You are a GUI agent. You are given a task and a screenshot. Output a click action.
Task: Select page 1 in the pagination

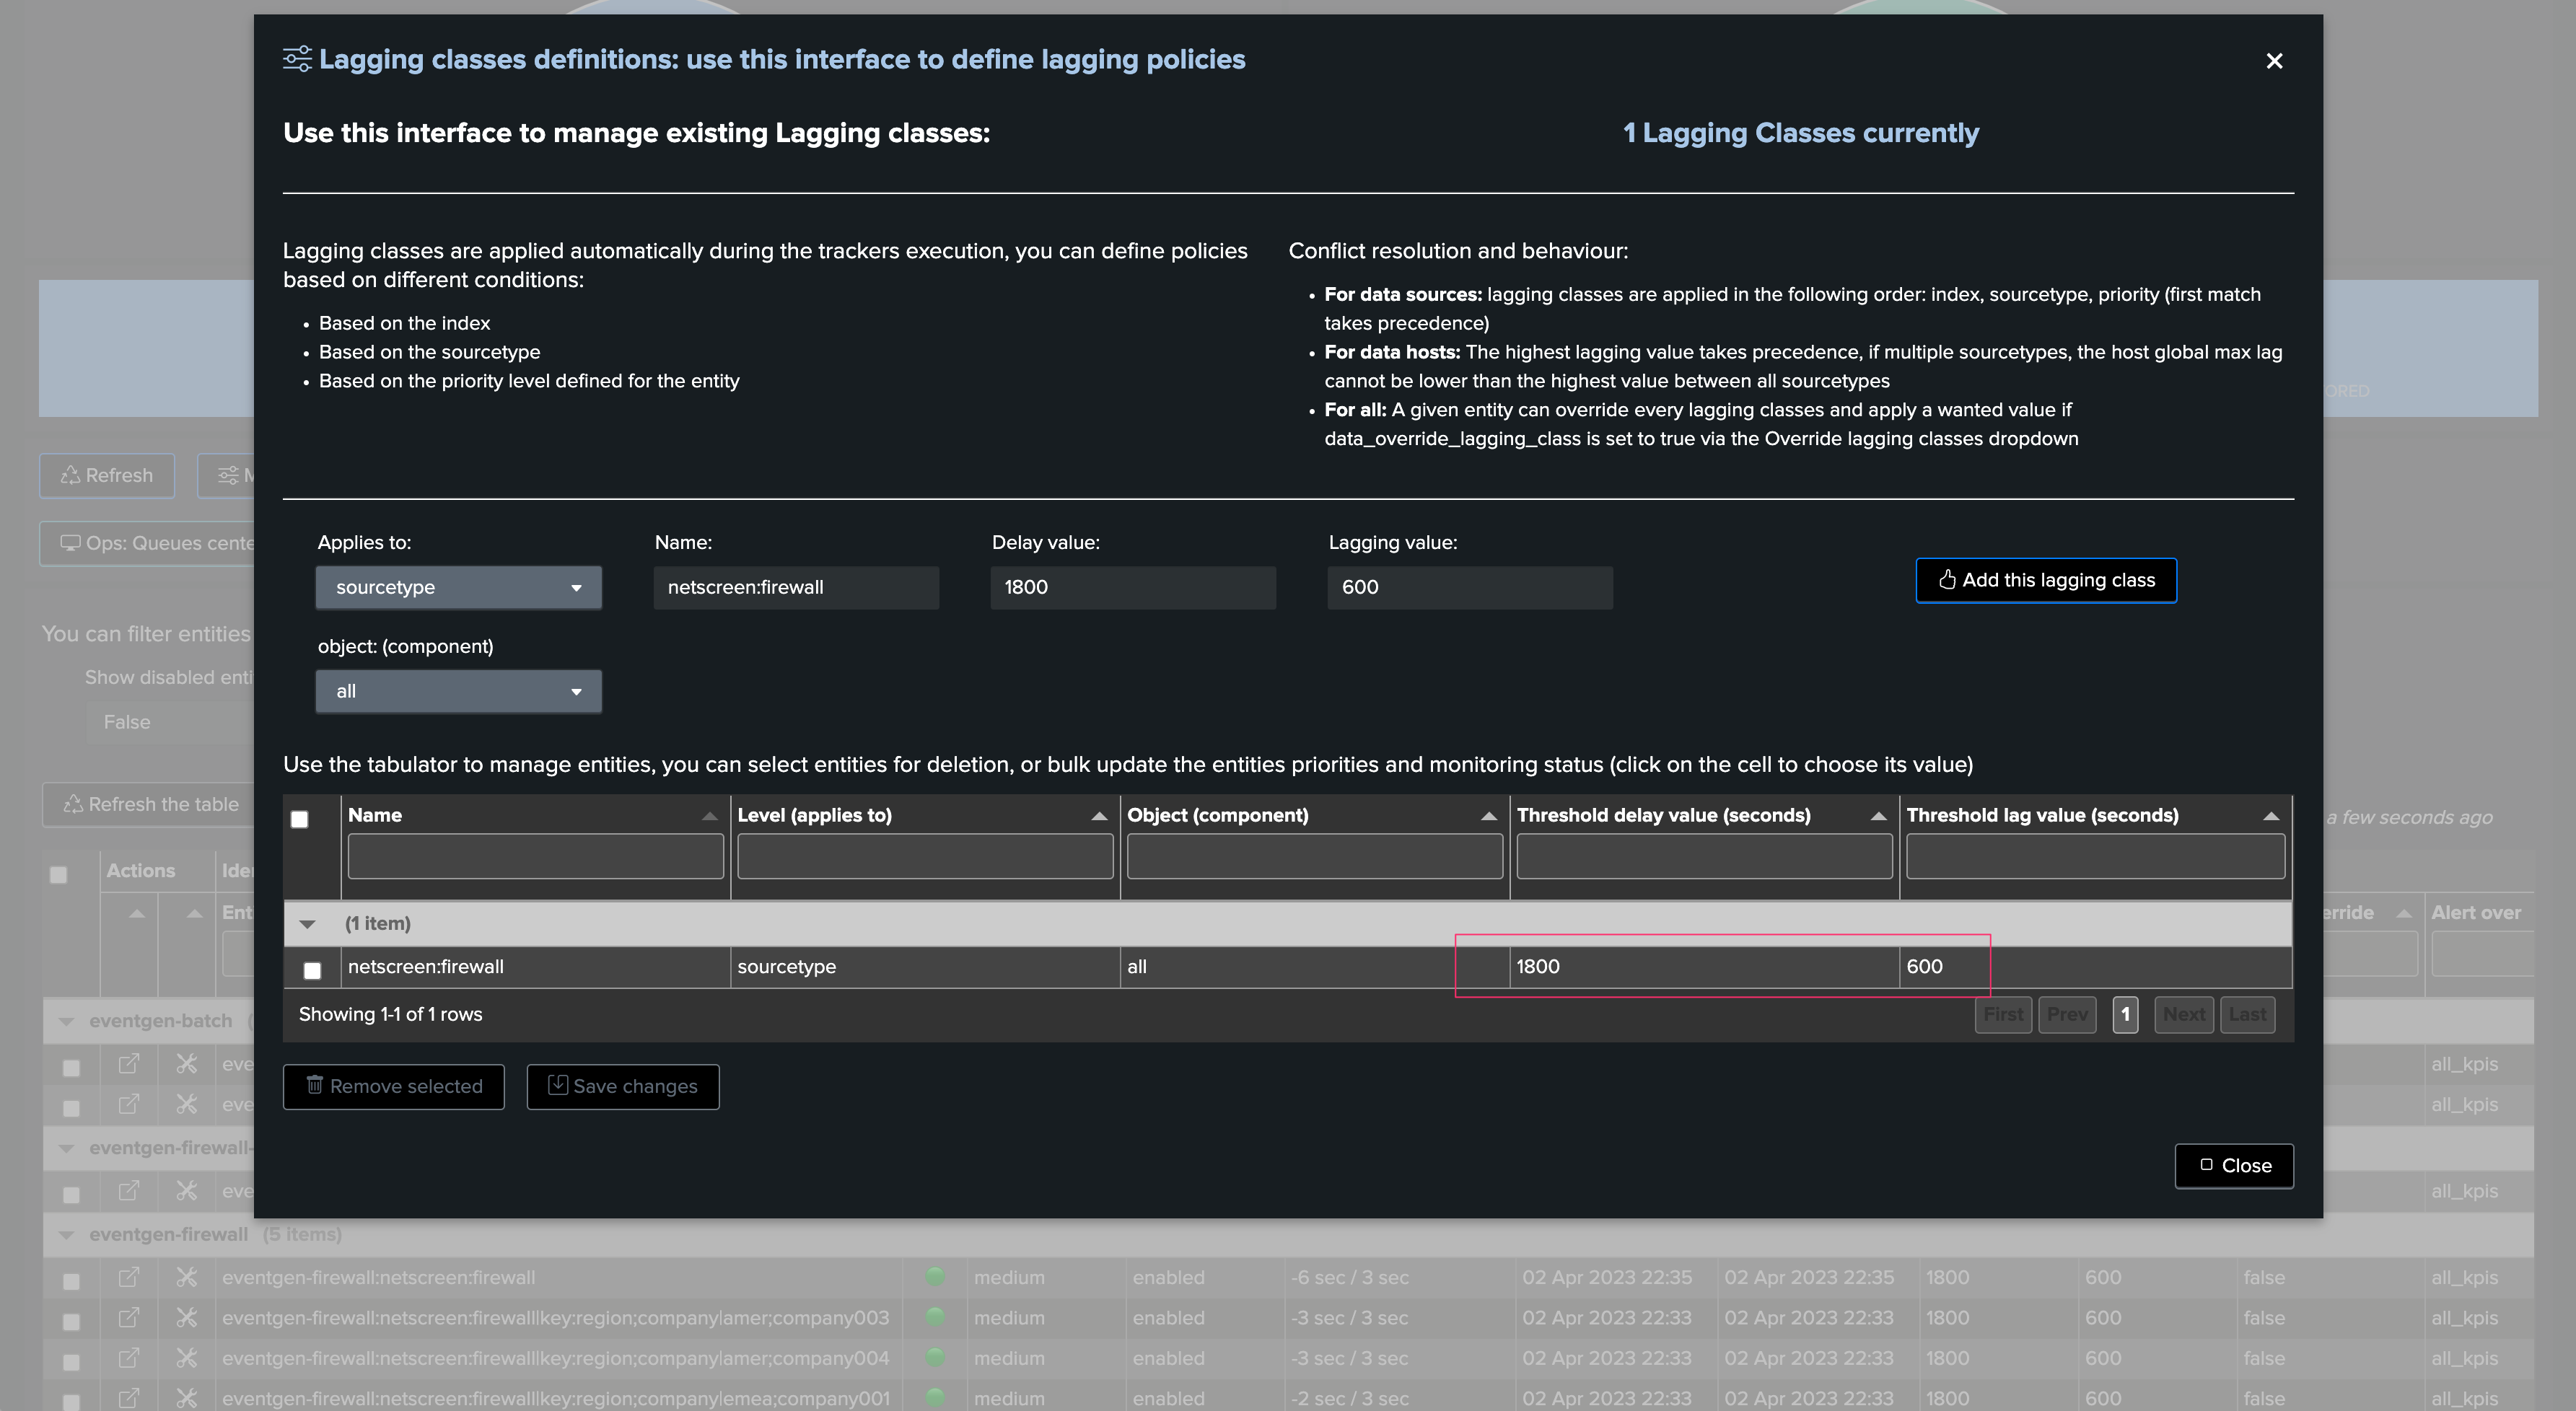[2125, 1014]
